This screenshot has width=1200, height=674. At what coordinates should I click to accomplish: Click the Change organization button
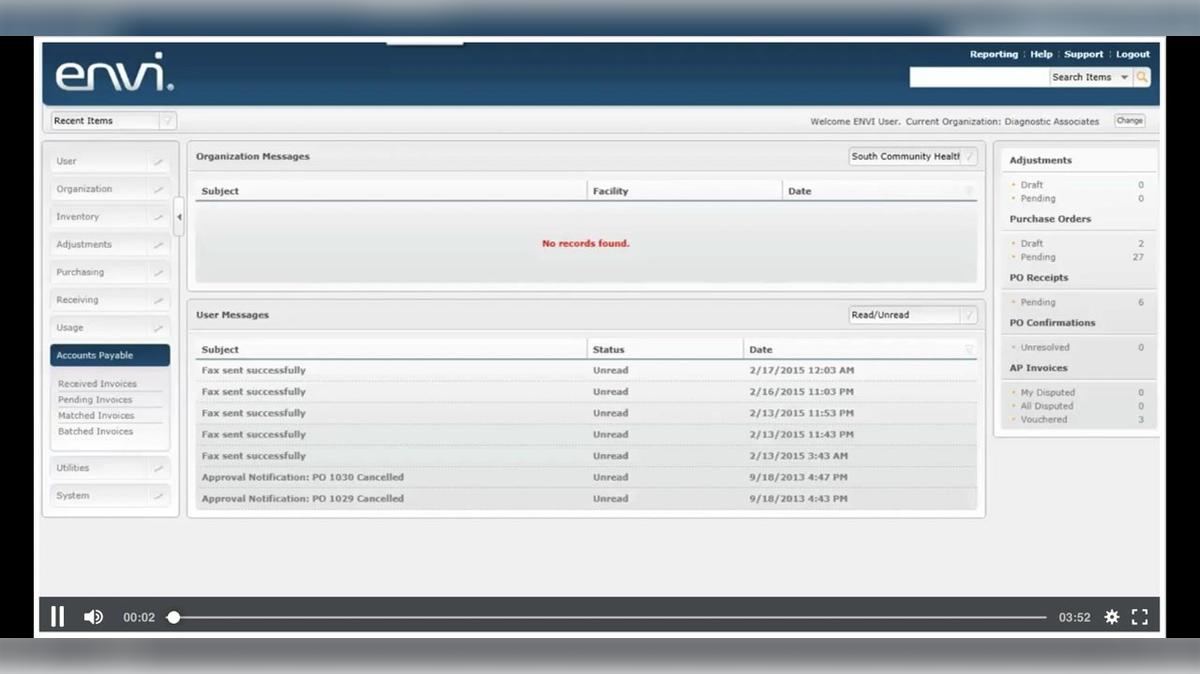[1129, 120]
